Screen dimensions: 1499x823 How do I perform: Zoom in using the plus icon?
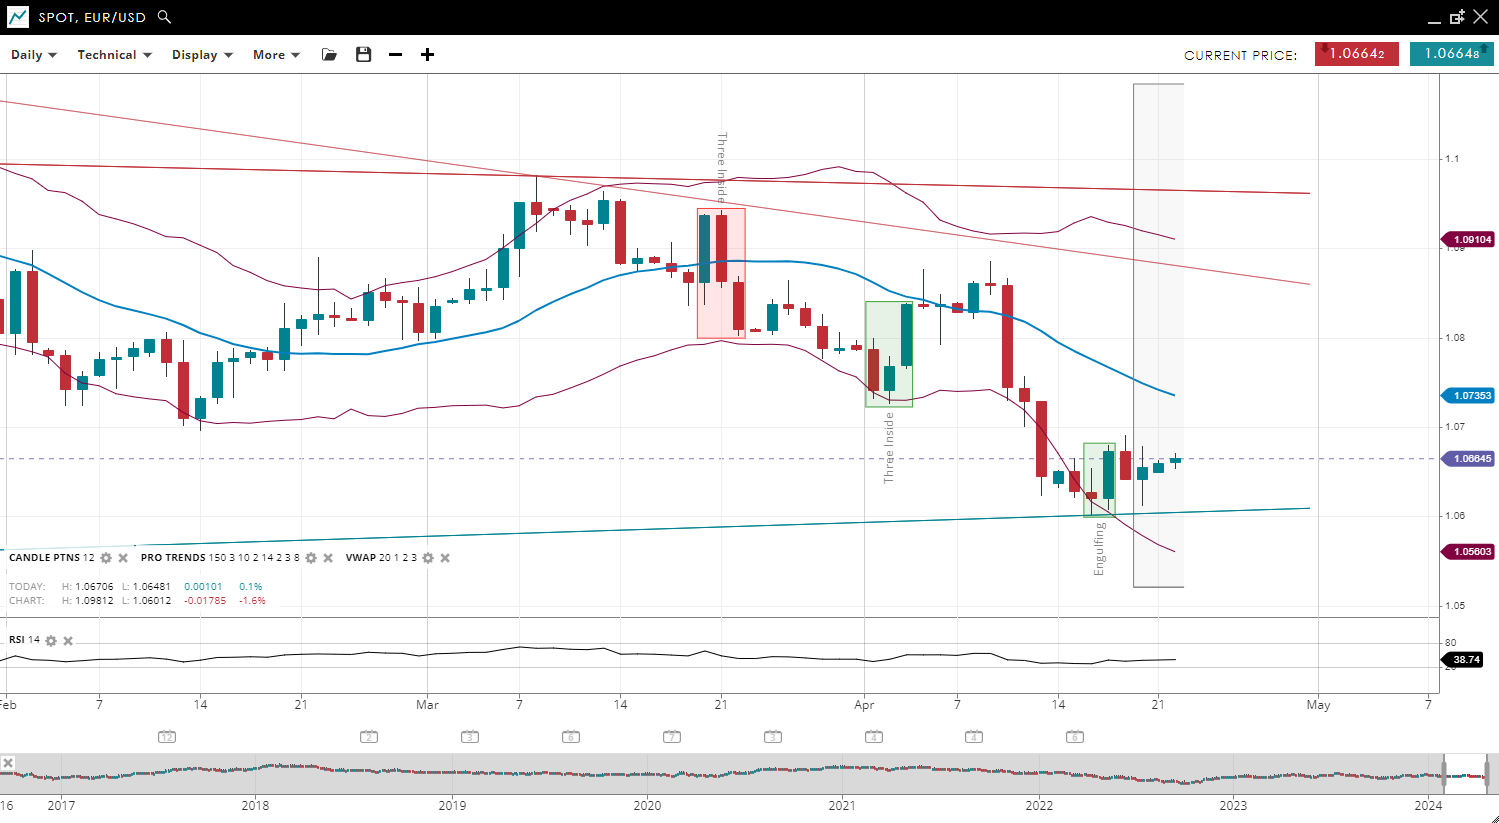(x=428, y=55)
